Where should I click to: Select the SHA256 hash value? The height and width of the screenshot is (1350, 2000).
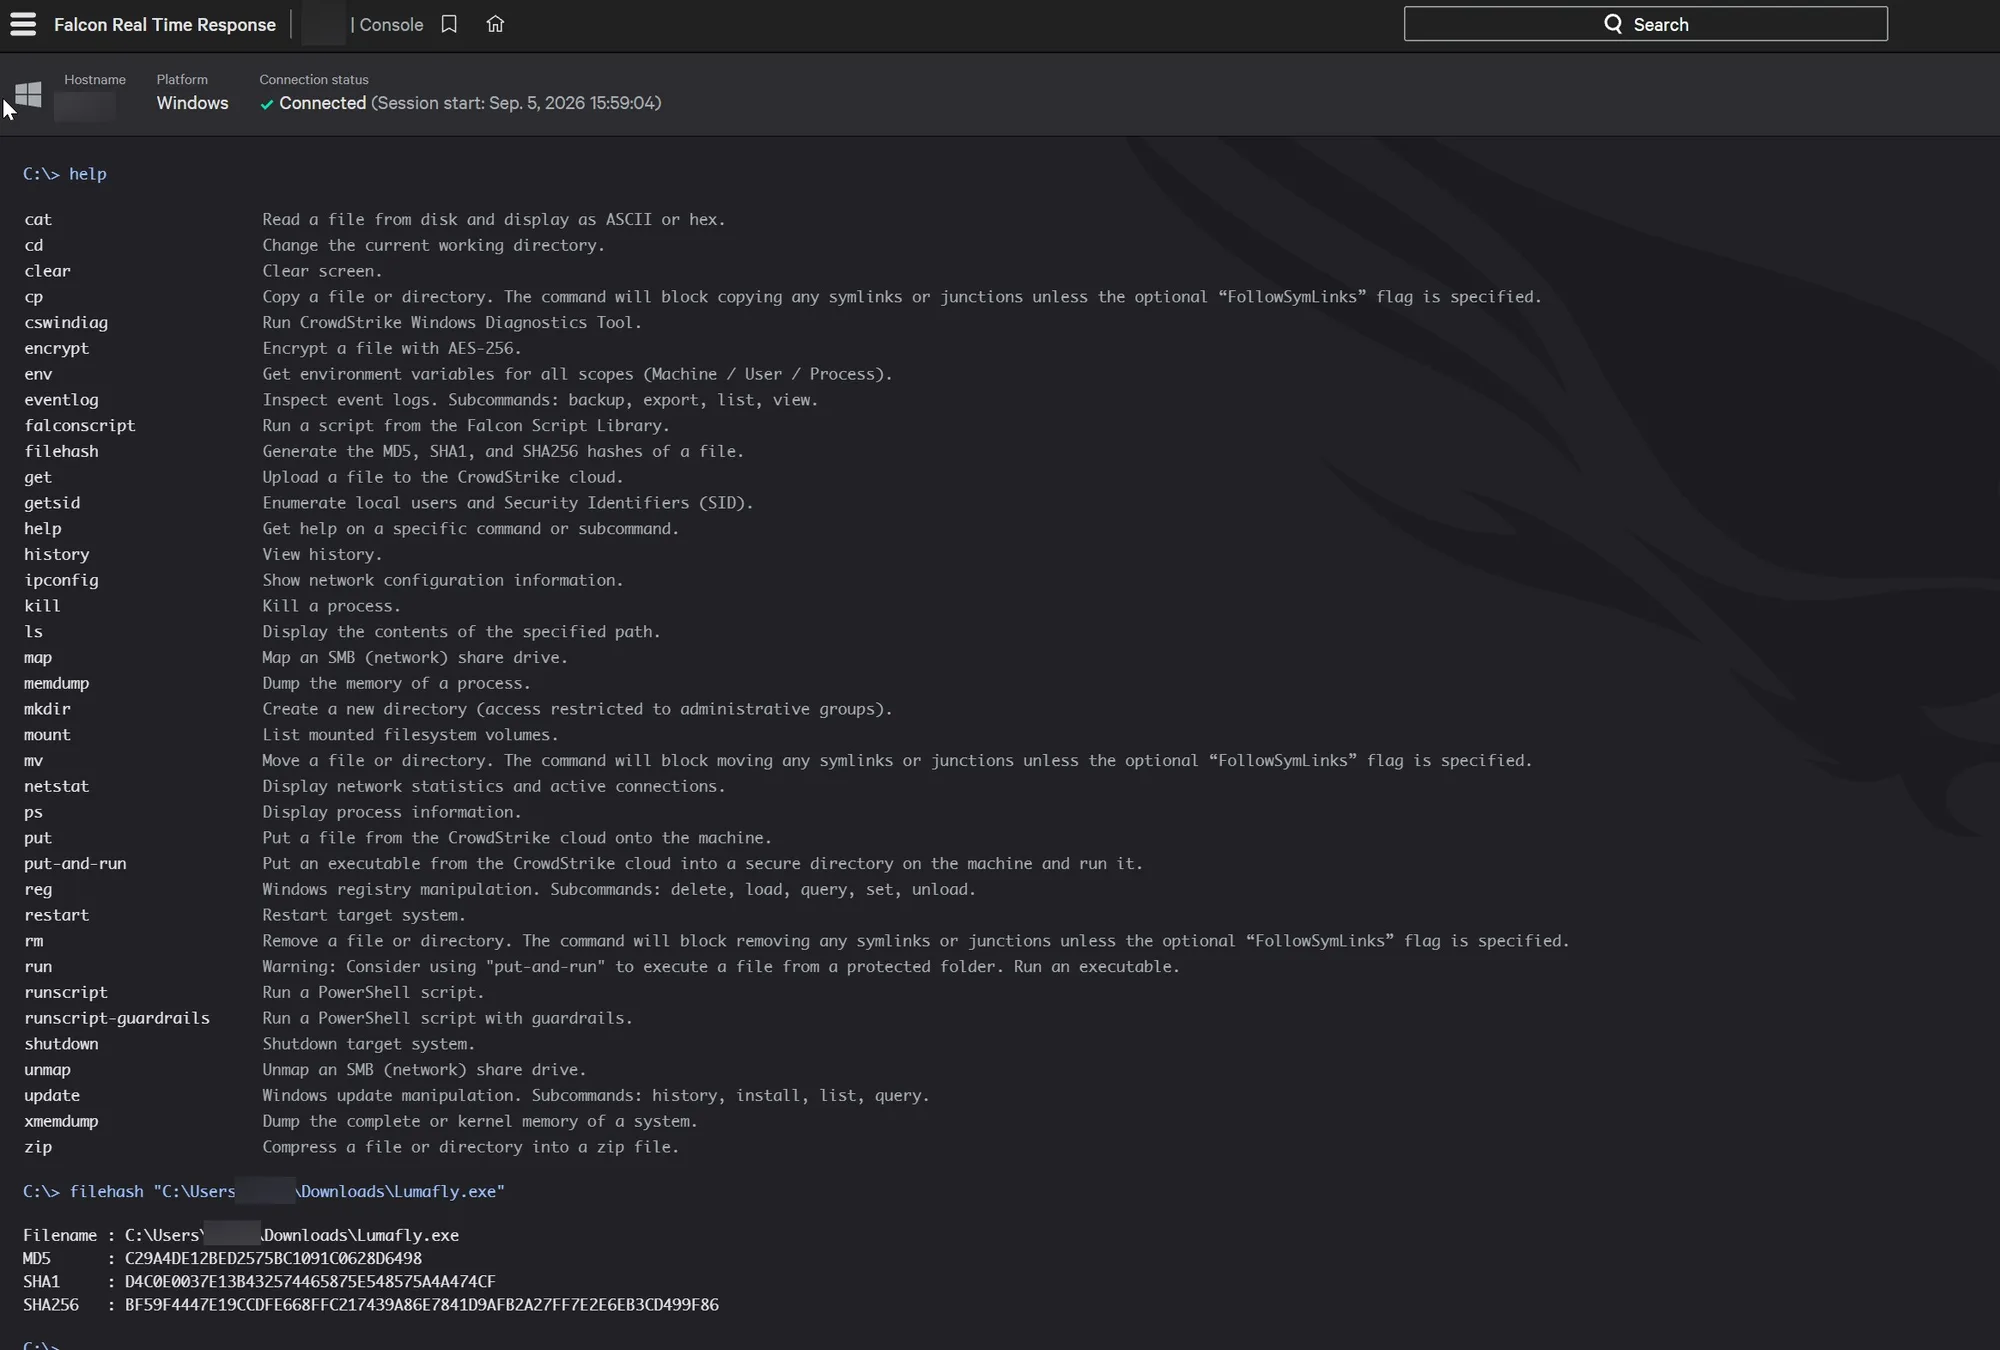click(x=421, y=1305)
